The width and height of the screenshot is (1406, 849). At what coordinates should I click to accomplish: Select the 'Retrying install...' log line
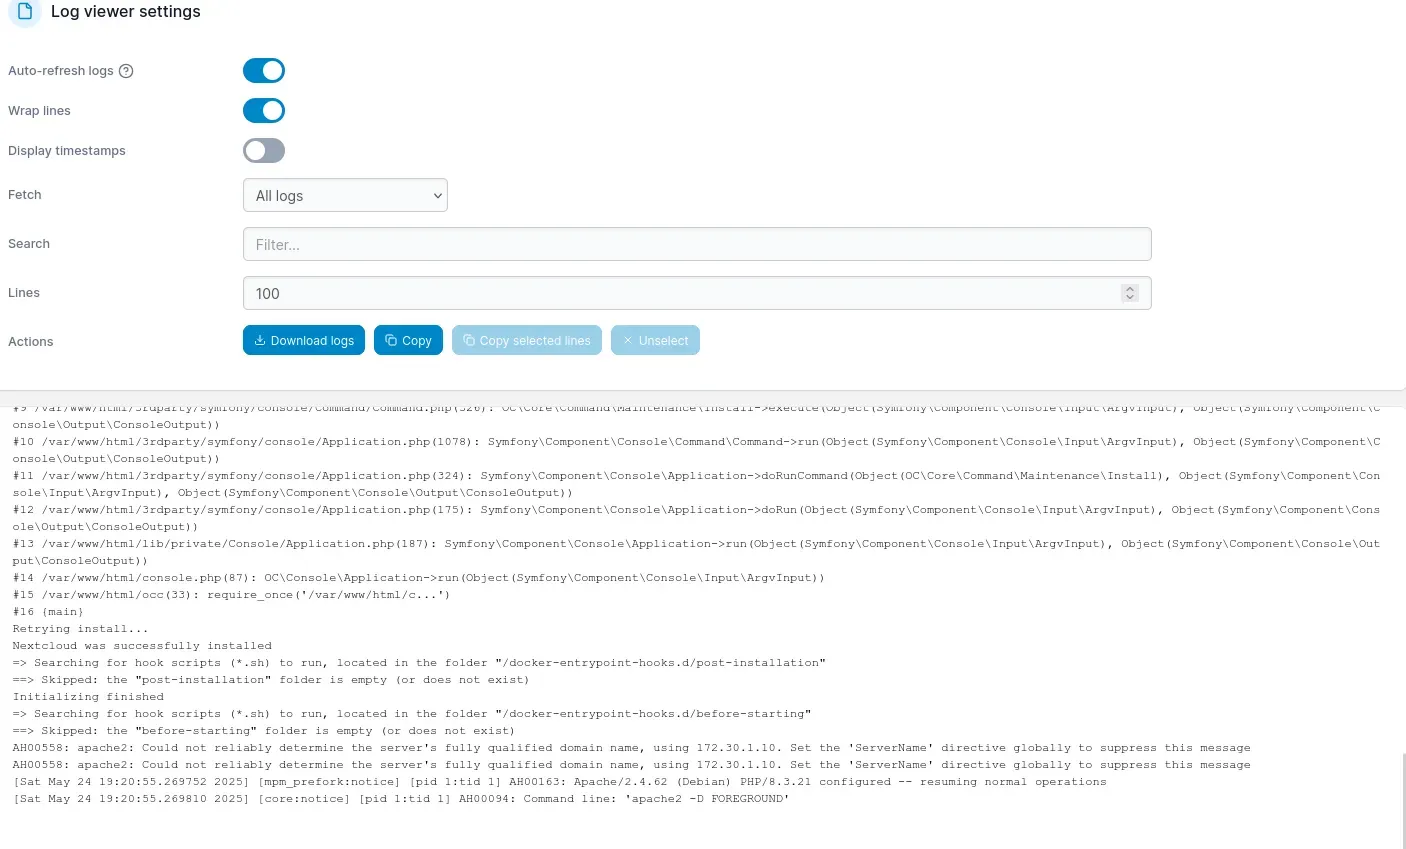pyautogui.click(x=80, y=629)
